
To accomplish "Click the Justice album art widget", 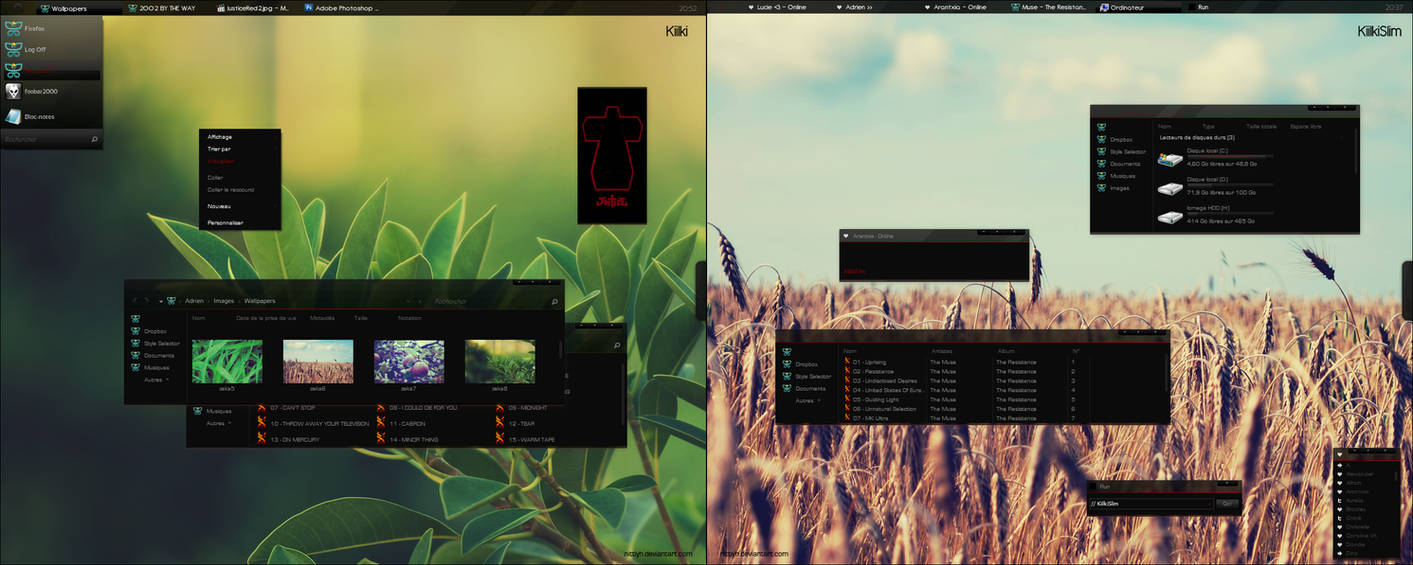I will click(612, 155).
